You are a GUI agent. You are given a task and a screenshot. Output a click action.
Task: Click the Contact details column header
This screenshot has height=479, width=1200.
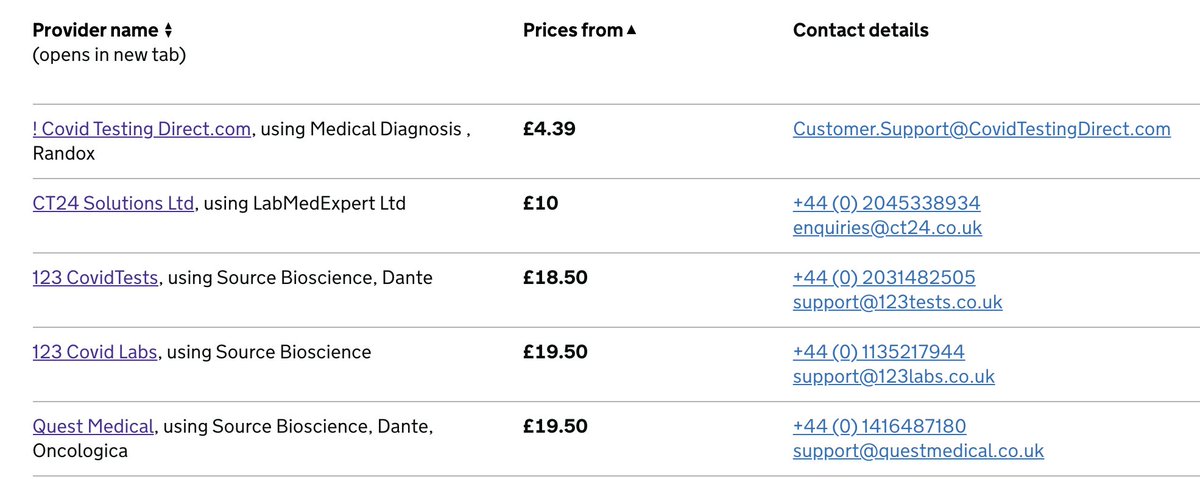(x=861, y=31)
